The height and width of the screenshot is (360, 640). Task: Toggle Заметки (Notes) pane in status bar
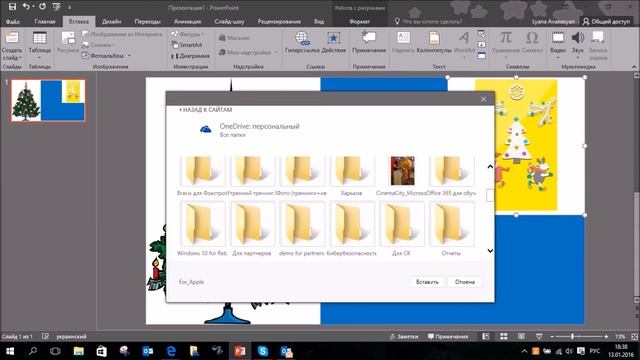404,336
